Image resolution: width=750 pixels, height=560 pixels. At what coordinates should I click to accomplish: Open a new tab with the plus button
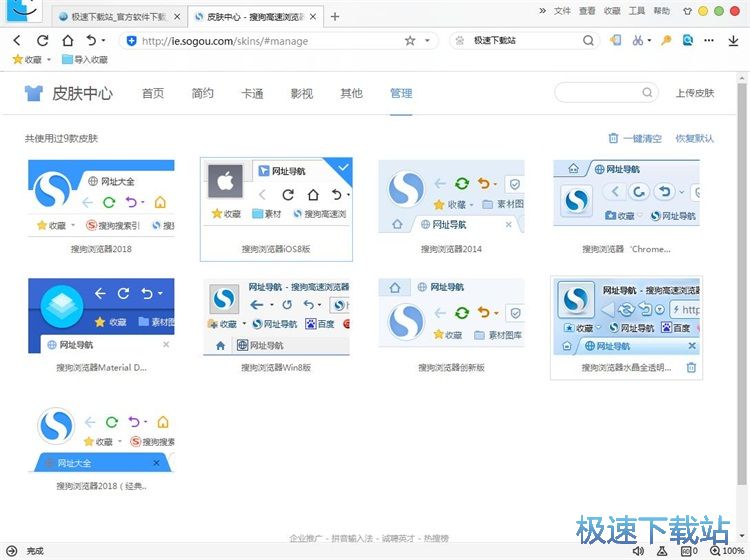click(335, 17)
